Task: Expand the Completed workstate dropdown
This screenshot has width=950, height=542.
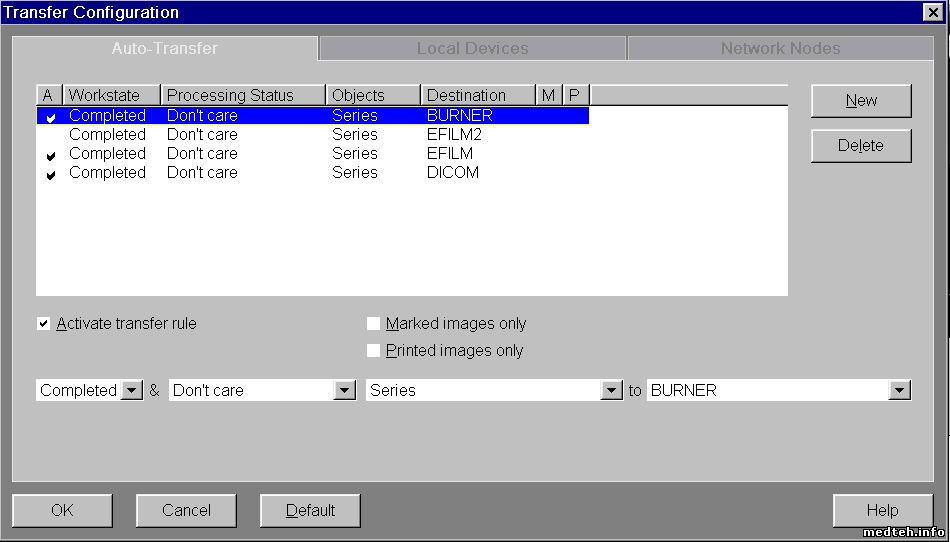Action: coord(132,391)
